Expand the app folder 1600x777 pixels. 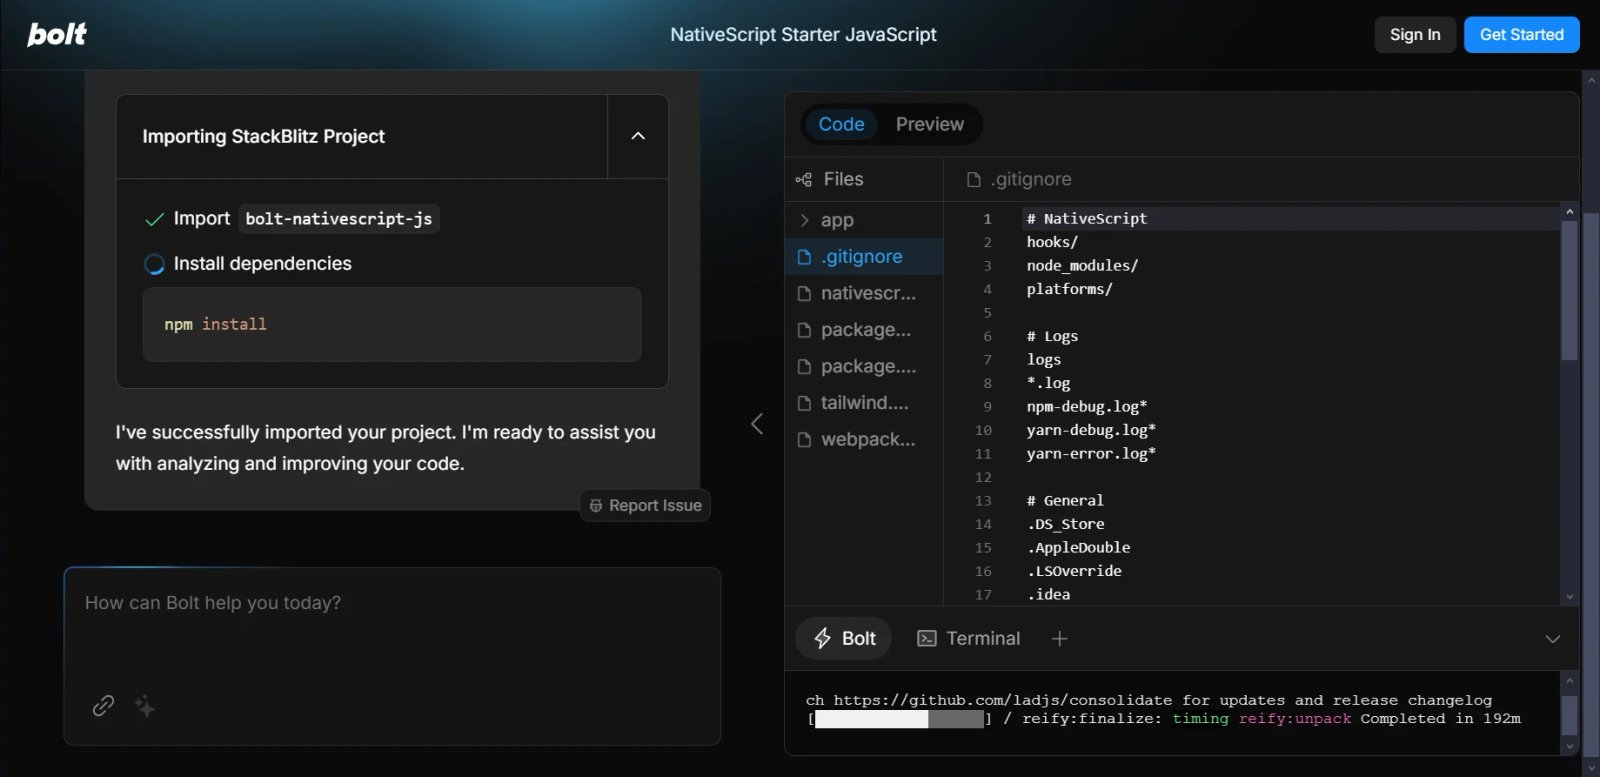pos(864,220)
